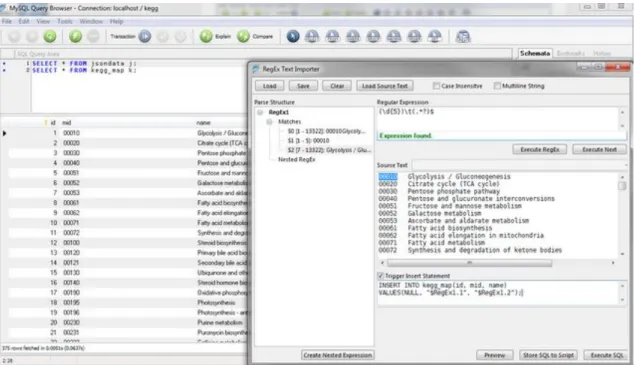Click Source Text horizontal scrollbar left arrow
This screenshot has width=635, height=365.
pyautogui.click(x=382, y=263)
